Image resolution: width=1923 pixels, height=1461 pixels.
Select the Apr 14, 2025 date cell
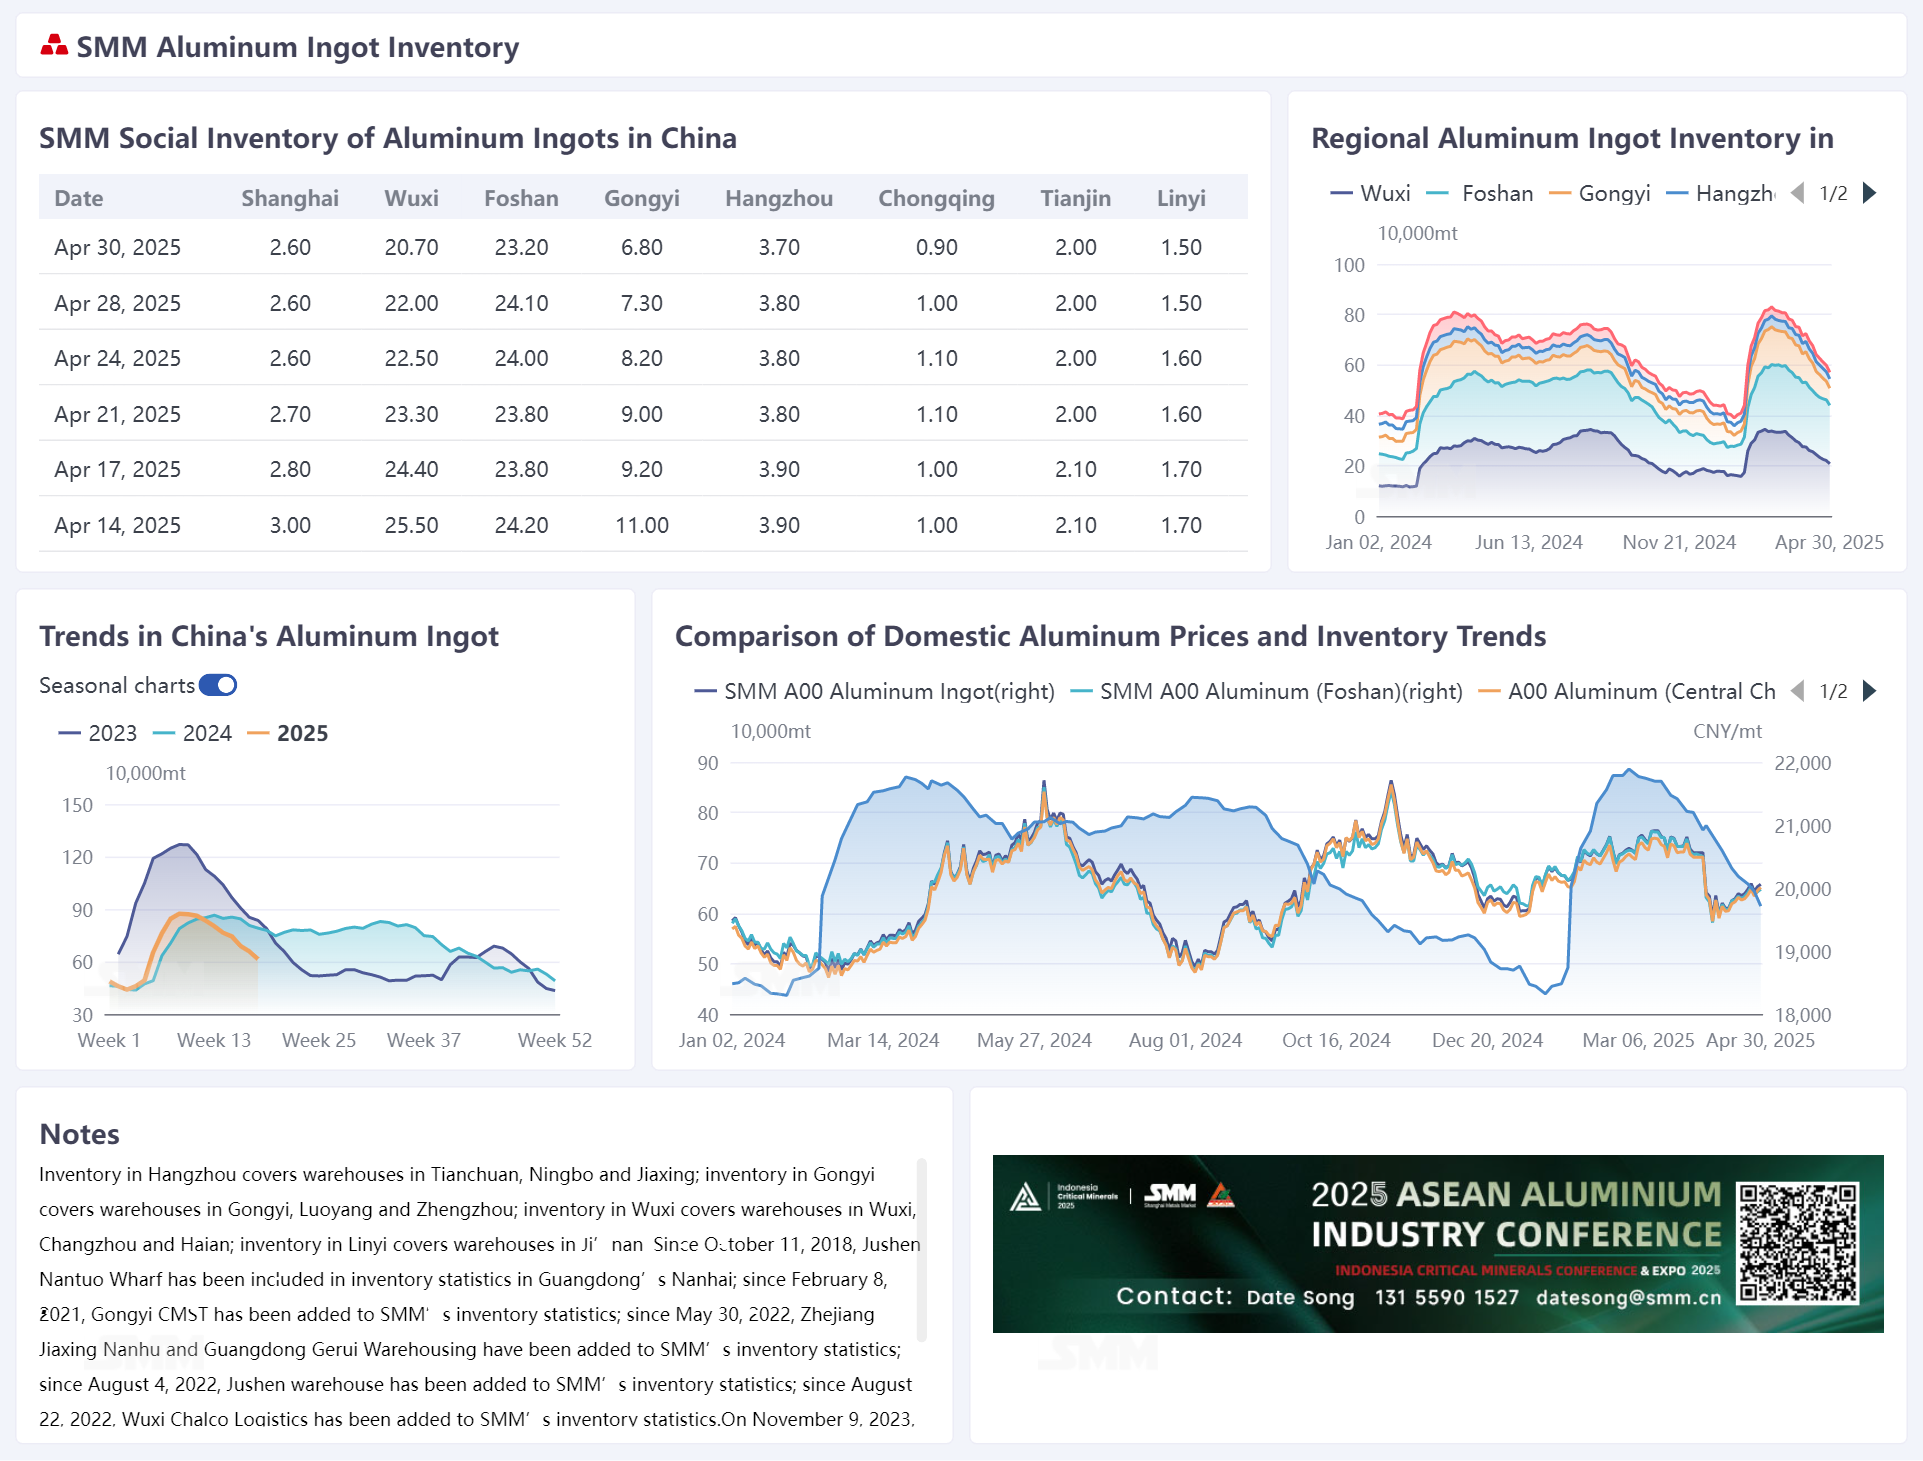(117, 525)
